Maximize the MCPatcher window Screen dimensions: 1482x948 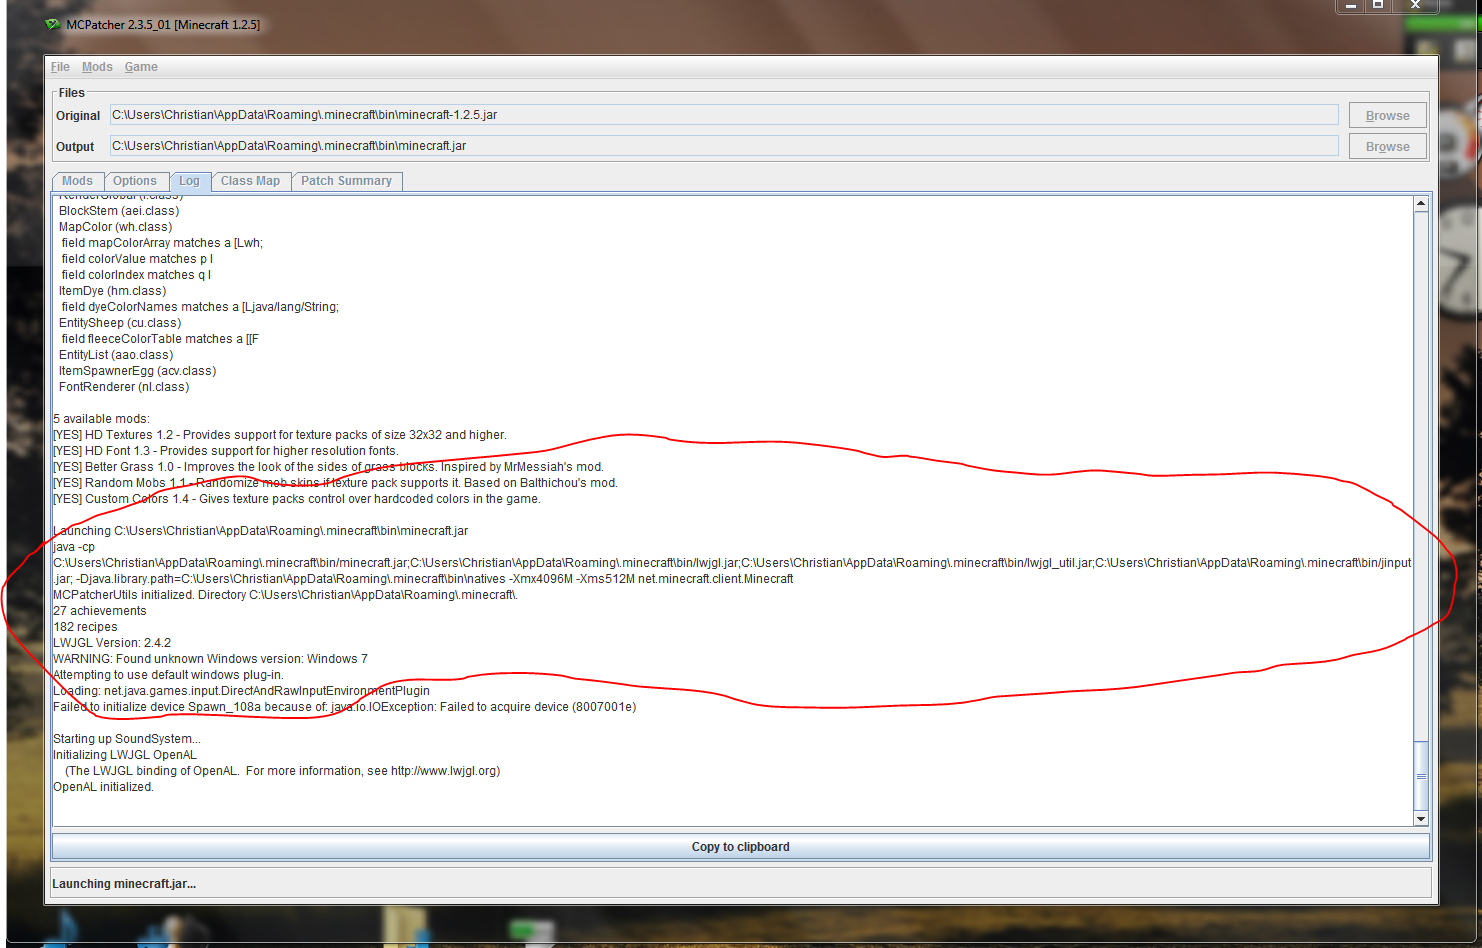coord(1378,5)
